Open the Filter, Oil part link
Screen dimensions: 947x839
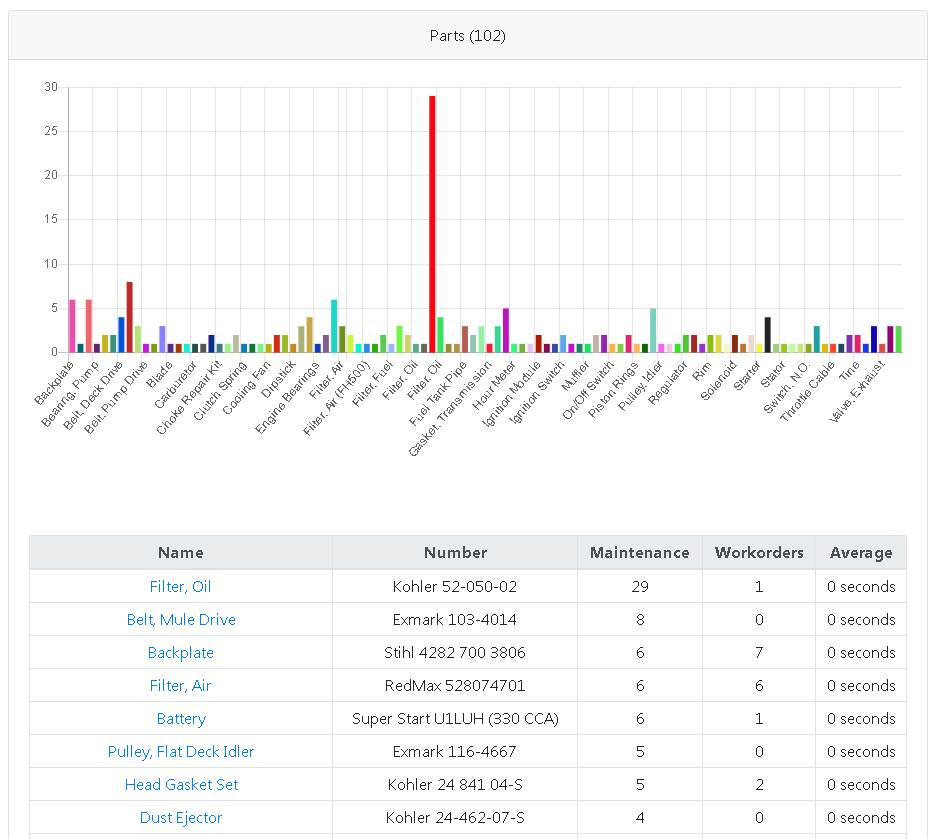pos(181,587)
